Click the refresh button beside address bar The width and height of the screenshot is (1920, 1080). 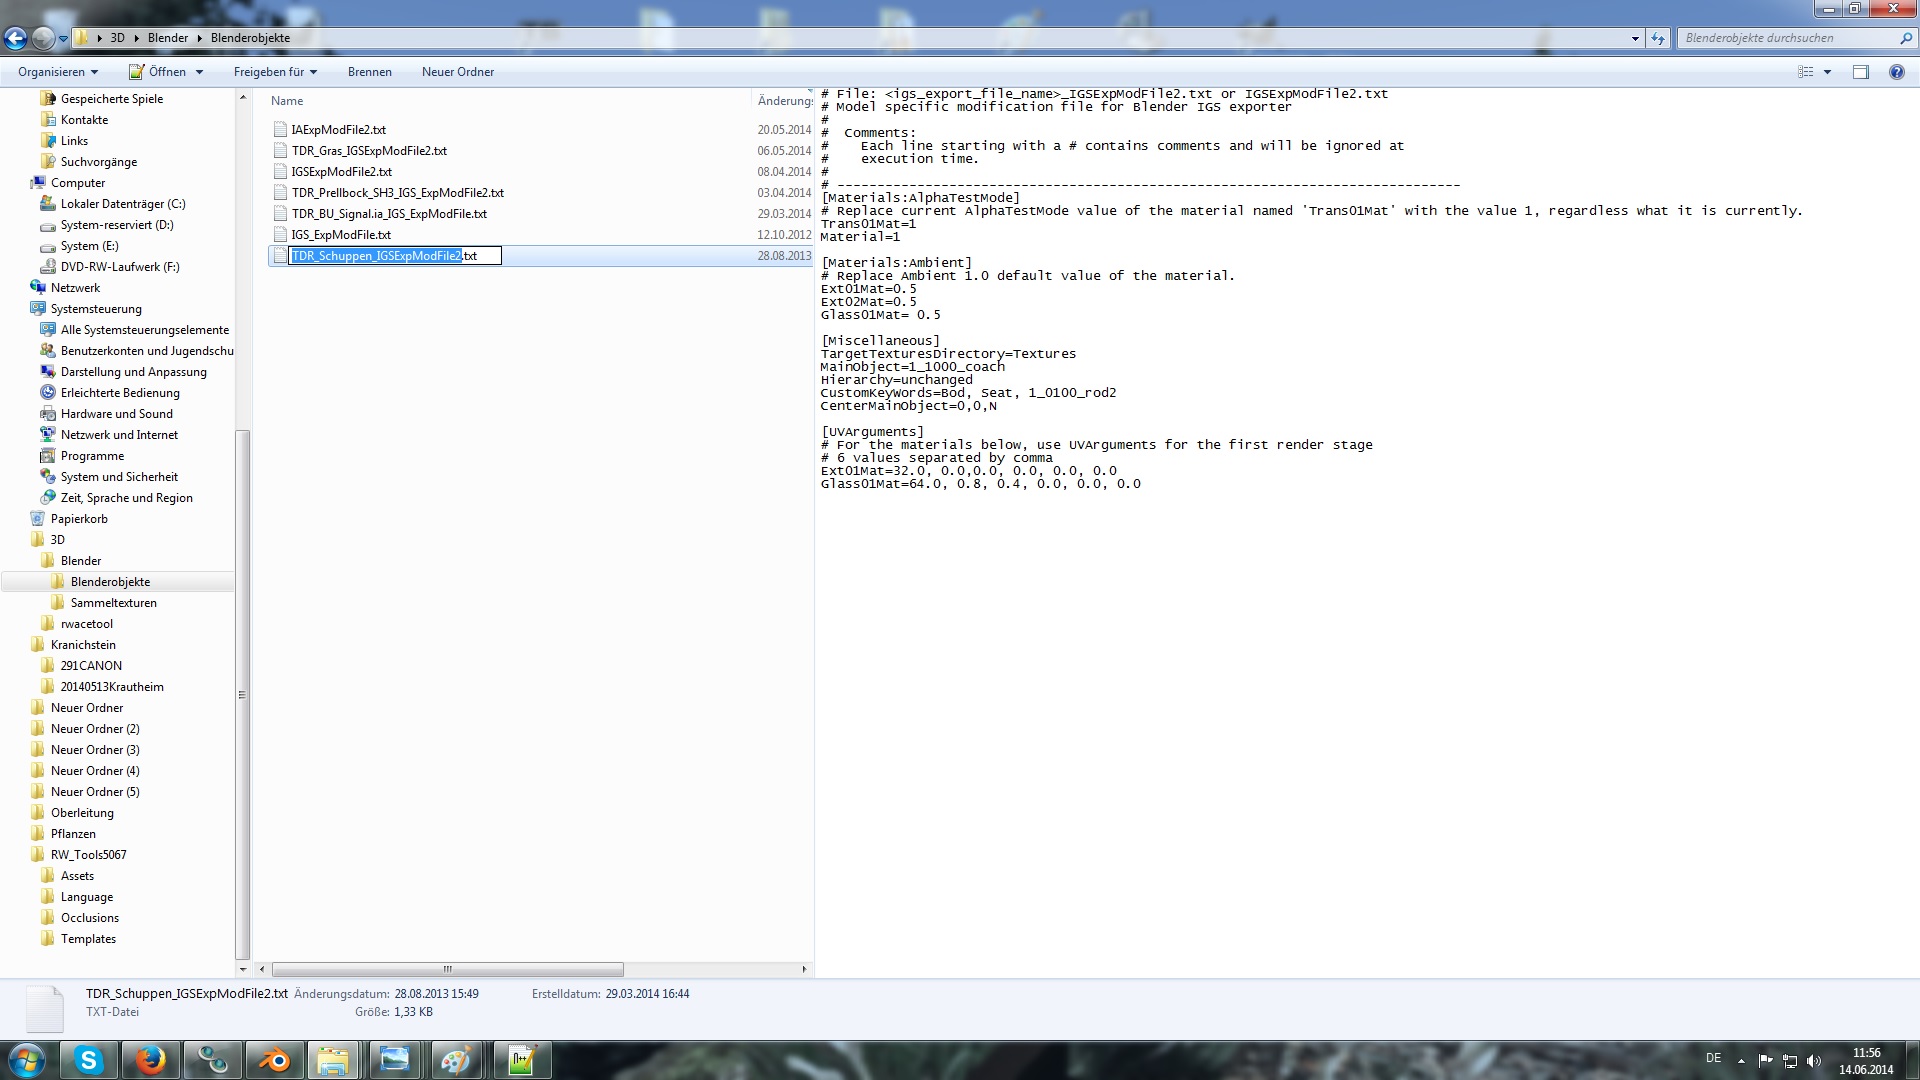tap(1658, 38)
